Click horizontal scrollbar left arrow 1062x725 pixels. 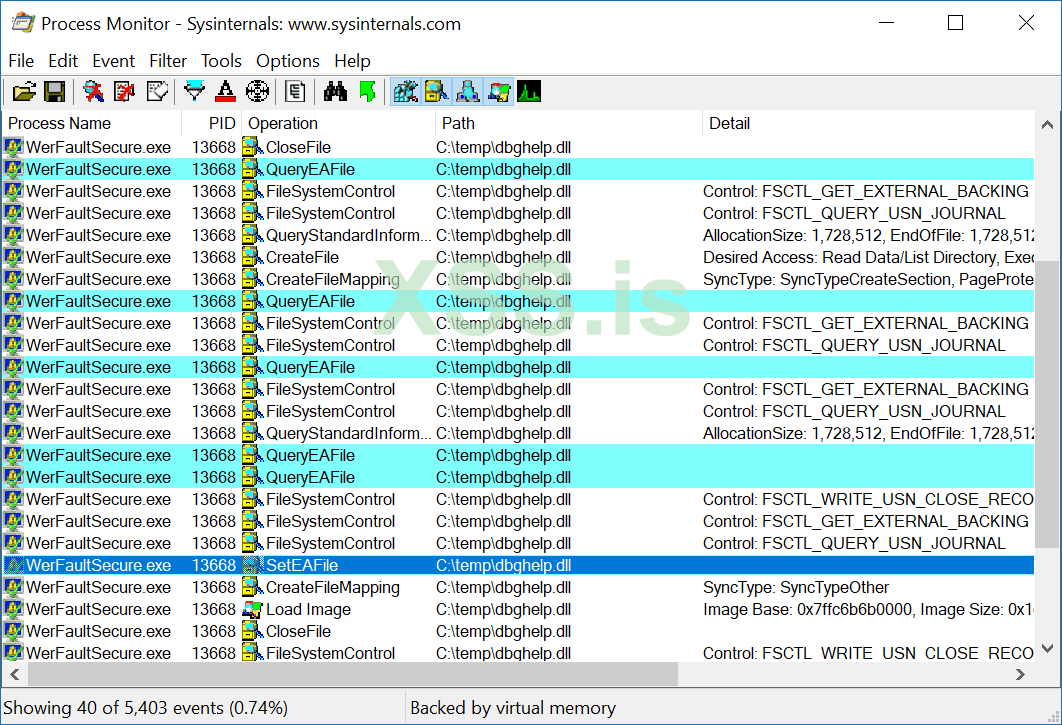(x=14, y=674)
